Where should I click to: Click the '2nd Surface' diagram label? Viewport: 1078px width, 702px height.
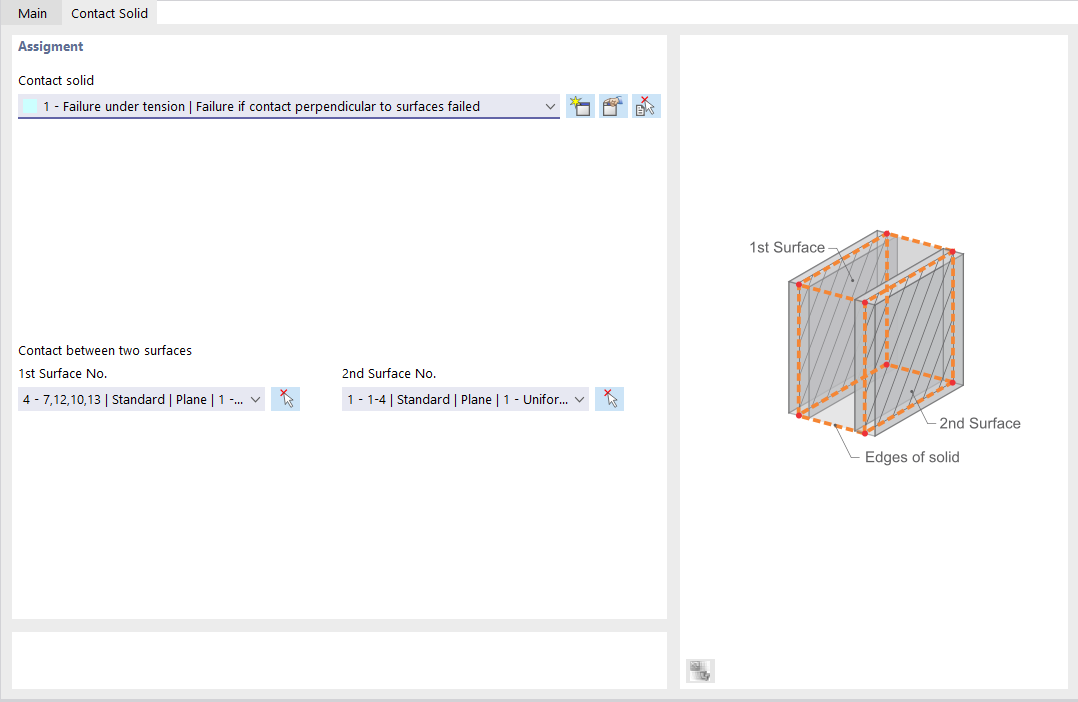[x=980, y=424]
